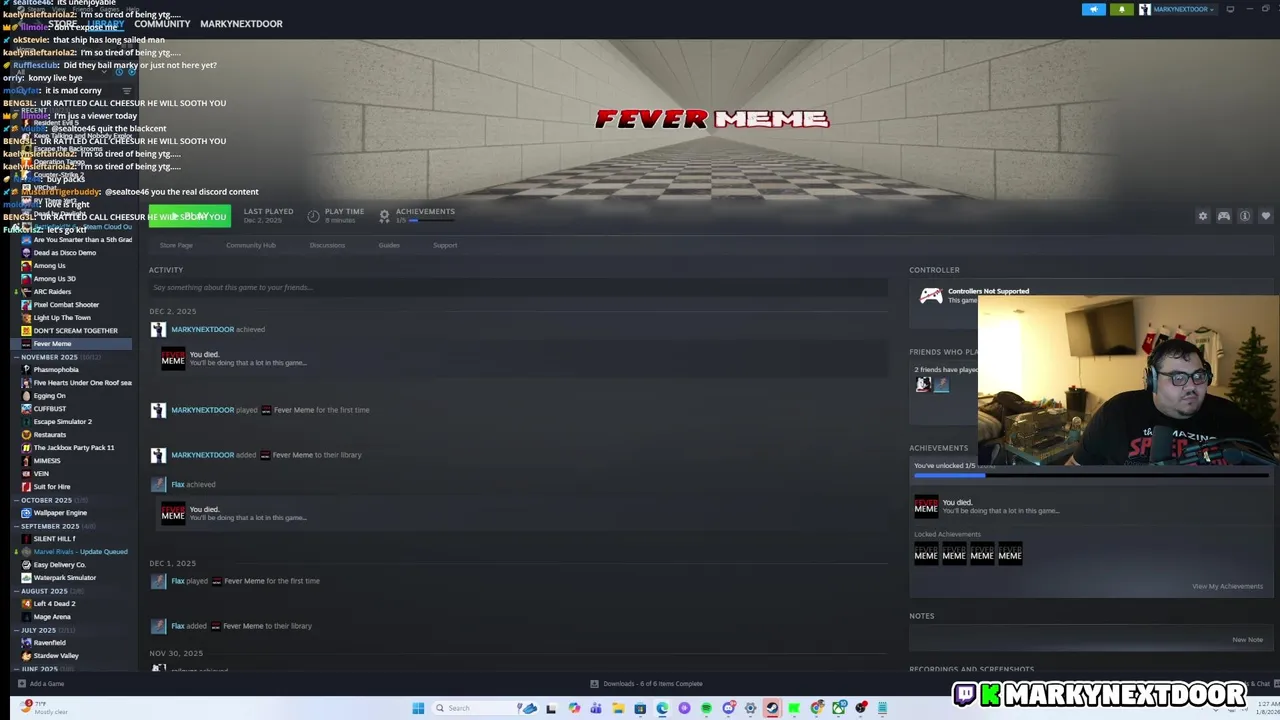Open Windows Start button on taskbar

pyautogui.click(x=418, y=708)
